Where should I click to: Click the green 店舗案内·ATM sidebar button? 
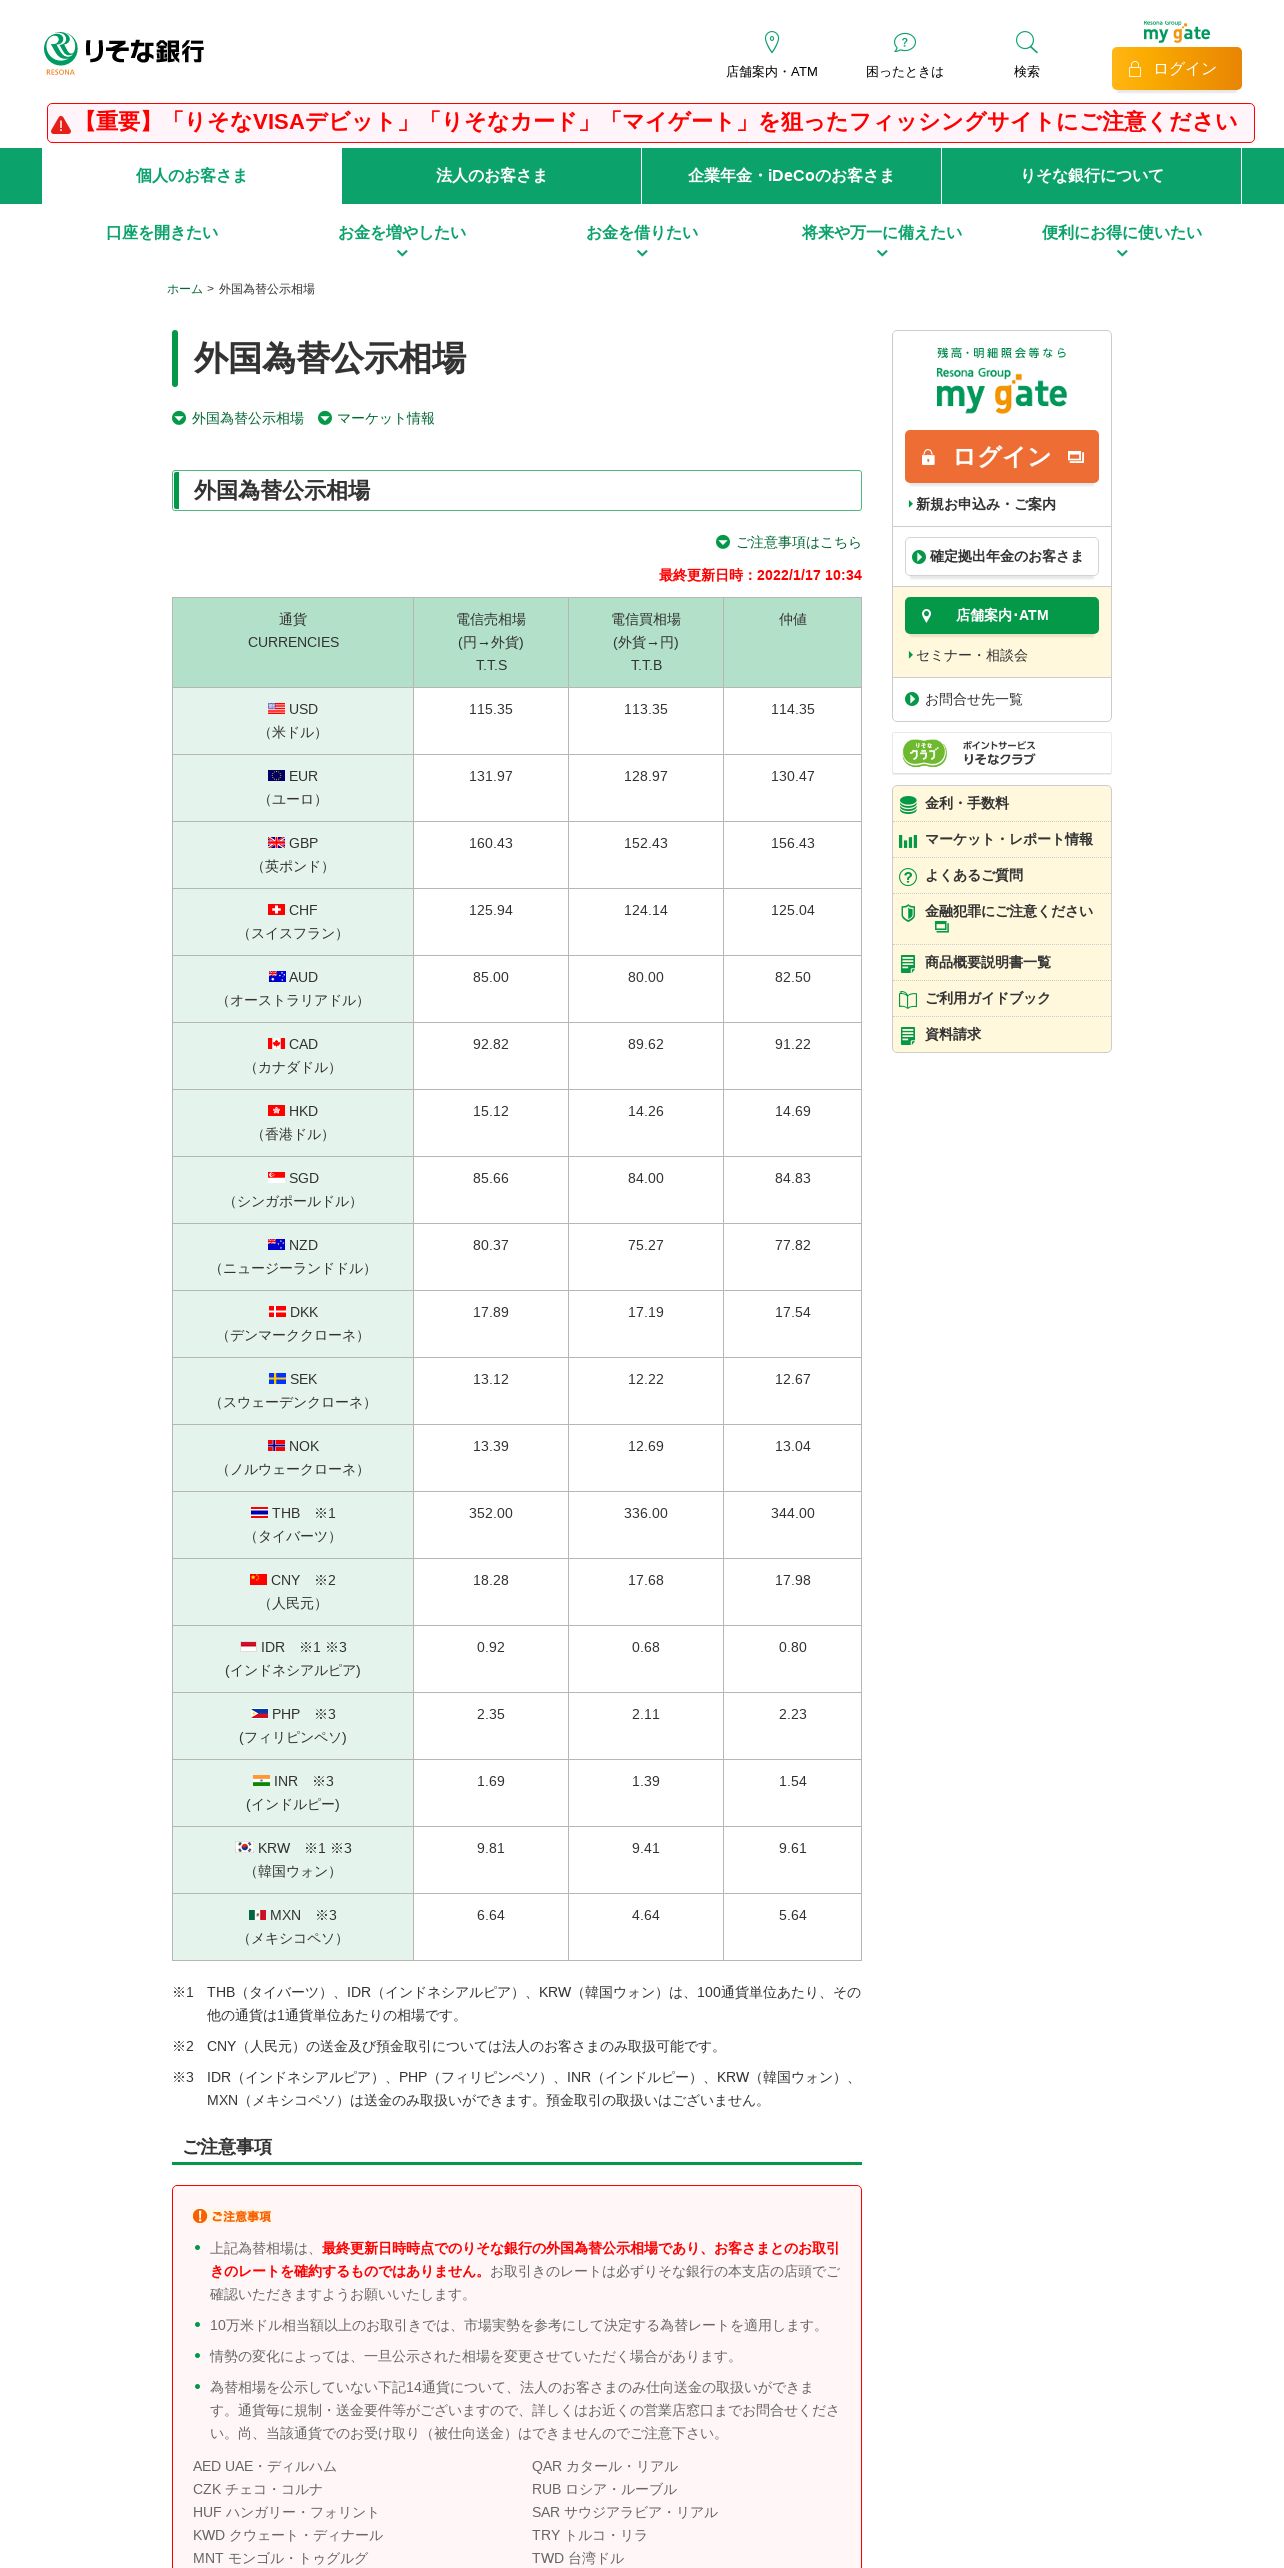coord(1002,616)
